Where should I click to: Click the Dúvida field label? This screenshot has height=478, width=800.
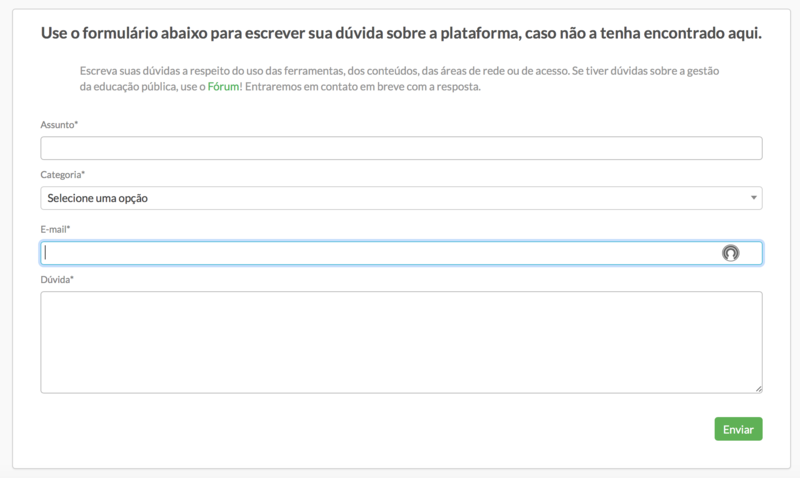tap(55, 279)
